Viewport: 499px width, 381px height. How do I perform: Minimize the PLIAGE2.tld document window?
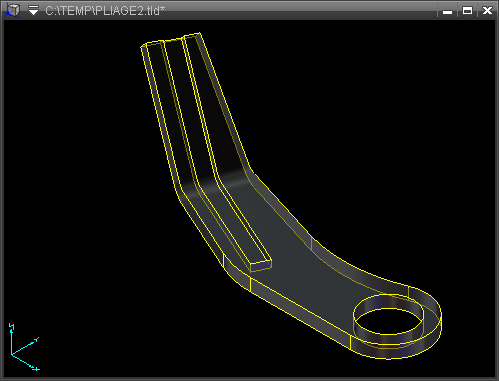click(447, 11)
